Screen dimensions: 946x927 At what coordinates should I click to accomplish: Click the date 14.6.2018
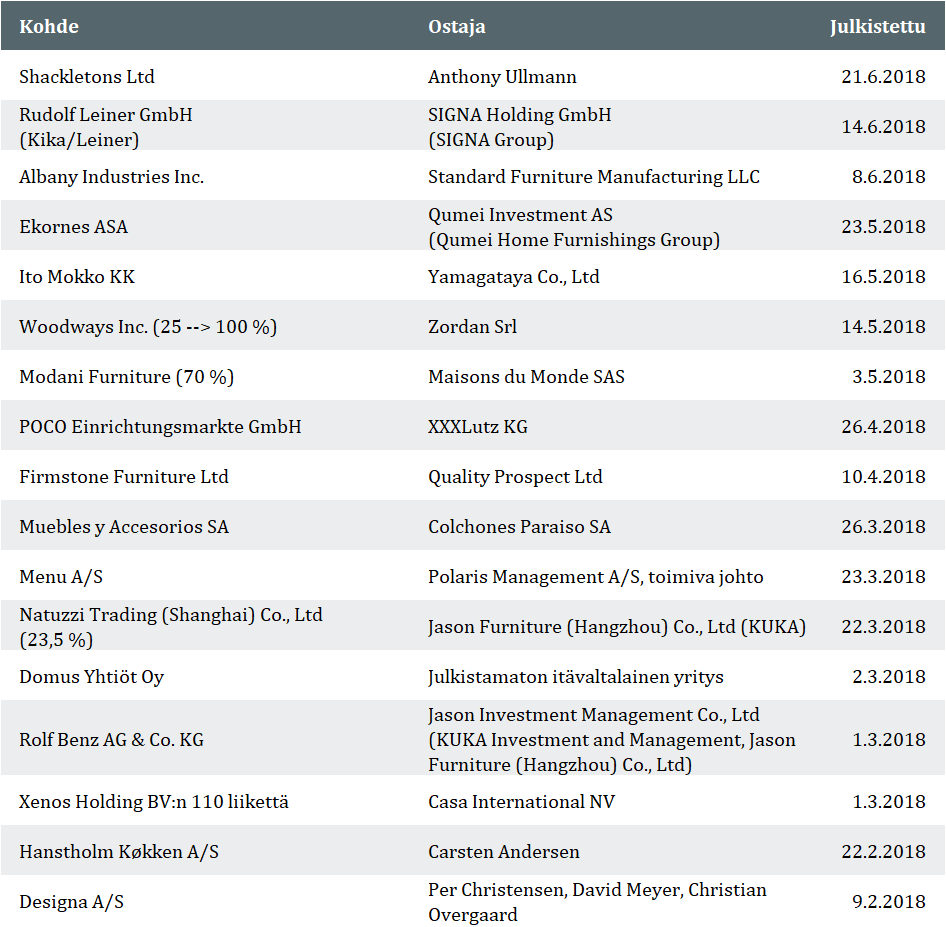[883, 127]
